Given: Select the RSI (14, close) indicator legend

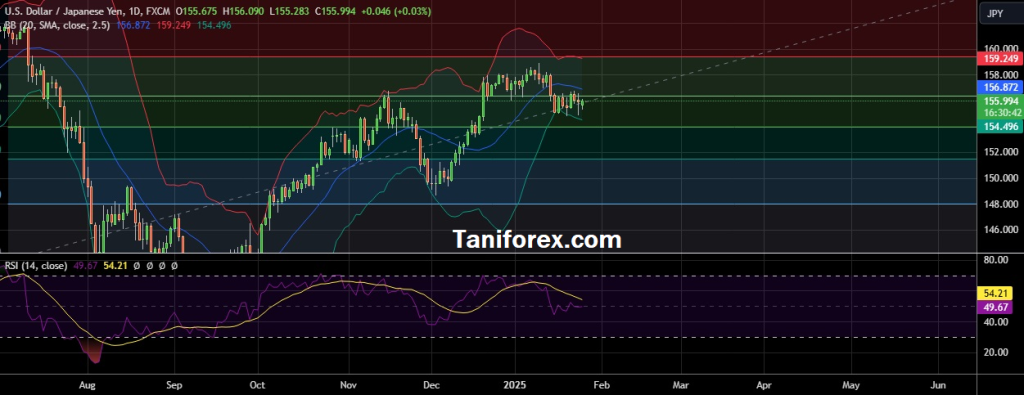Looking at the screenshot, I should click(x=36, y=266).
